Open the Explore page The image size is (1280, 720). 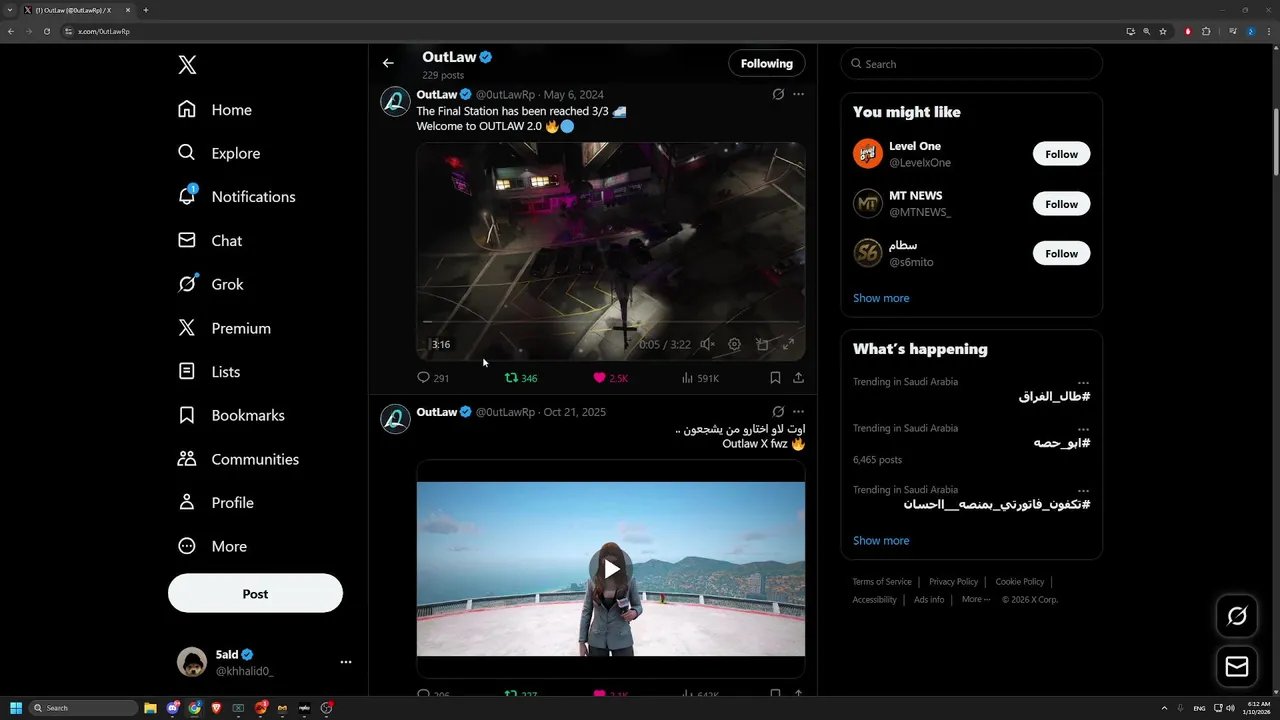tap(219, 153)
